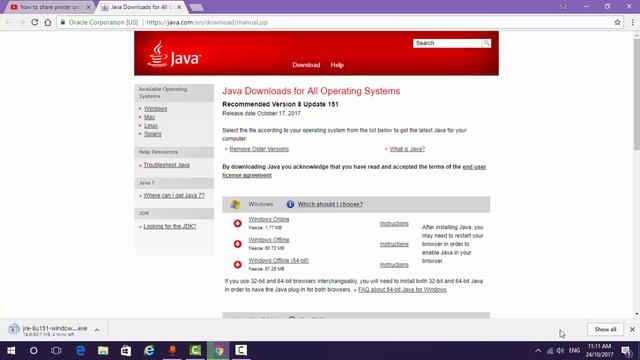Click the magnifier icon in Java search
The image size is (640, 360).
pos(486,43)
